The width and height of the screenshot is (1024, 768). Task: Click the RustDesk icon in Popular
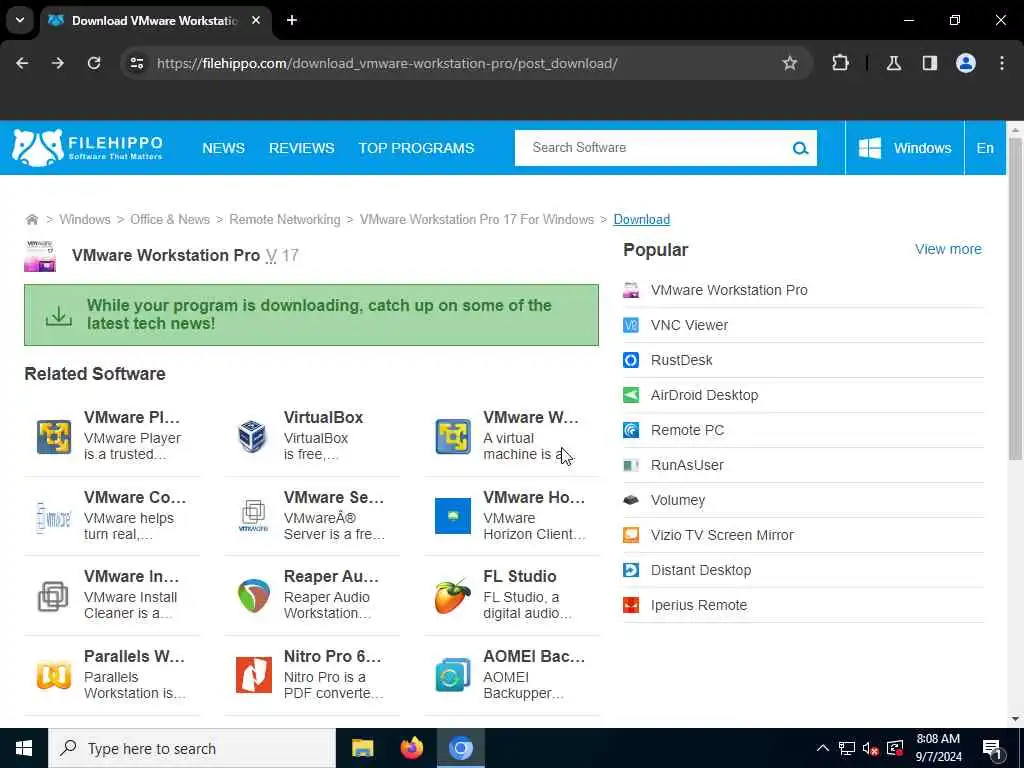pos(631,360)
